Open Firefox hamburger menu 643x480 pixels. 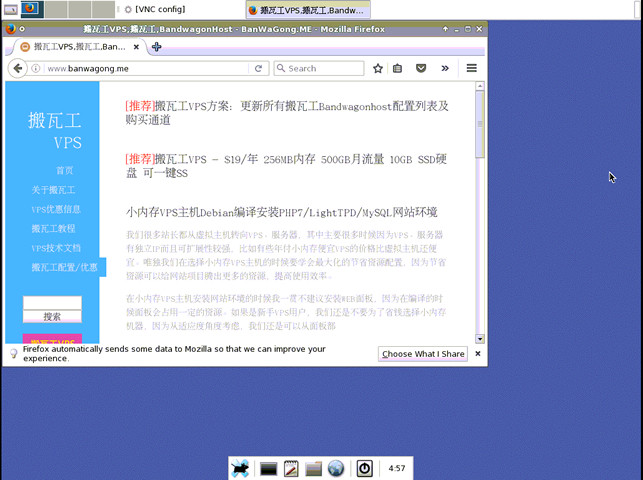472,68
